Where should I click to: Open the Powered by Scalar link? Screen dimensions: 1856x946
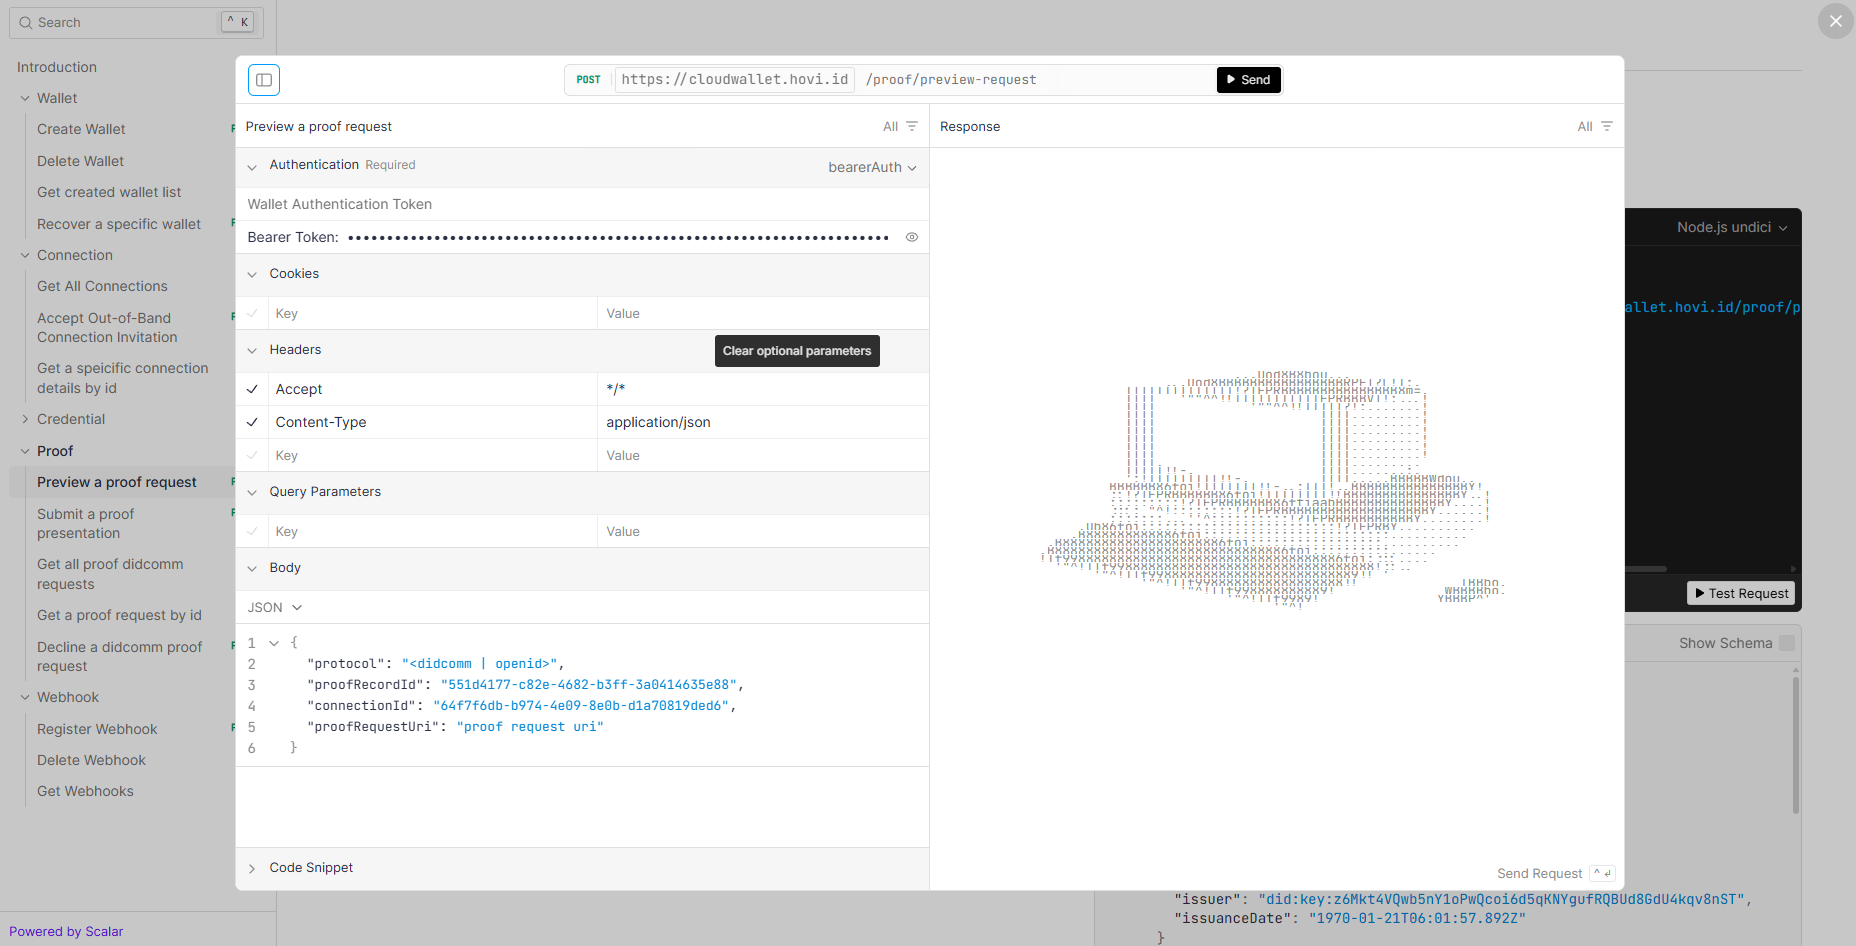[66, 931]
